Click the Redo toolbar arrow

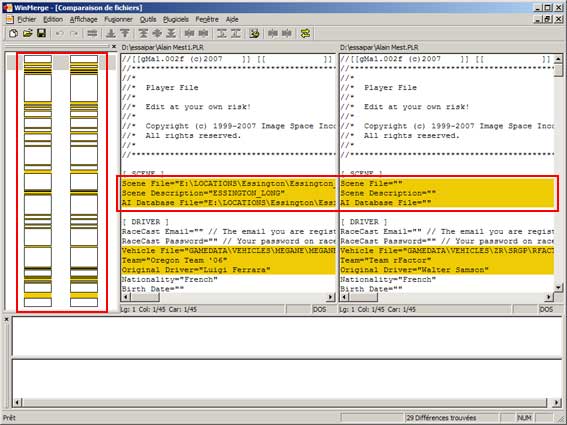[x=74, y=34]
